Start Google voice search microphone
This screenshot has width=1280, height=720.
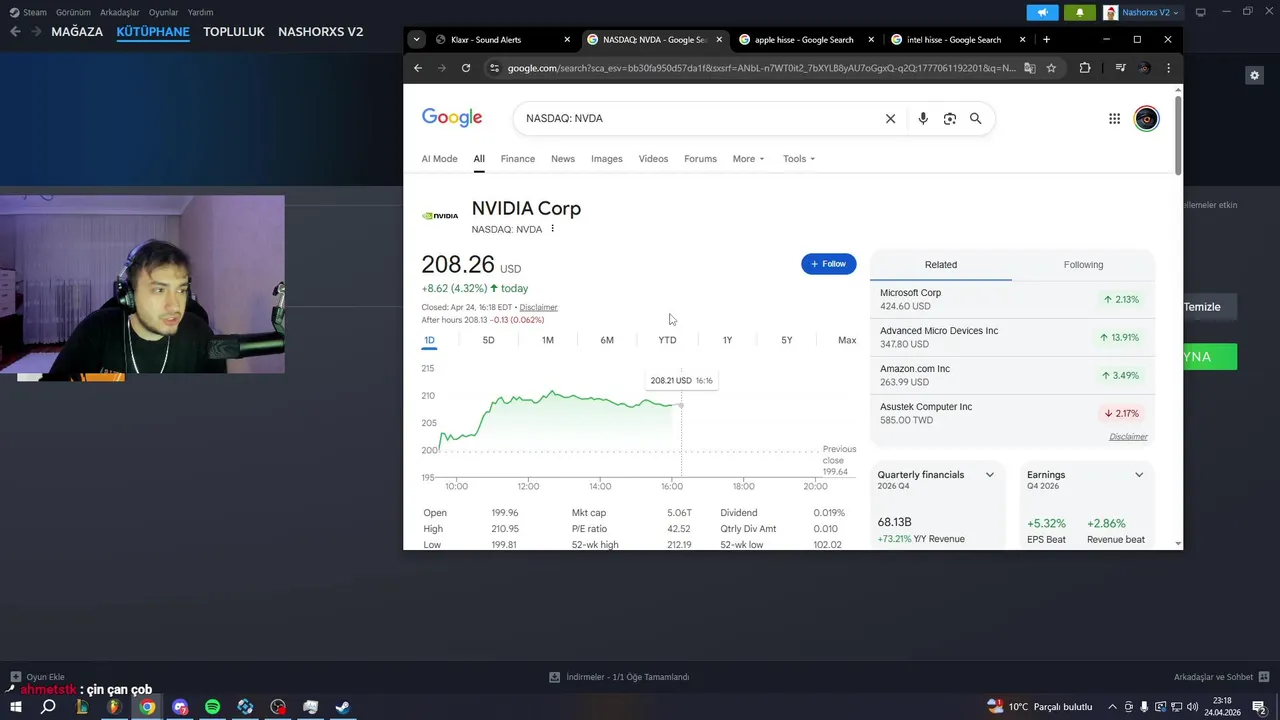coord(923,118)
